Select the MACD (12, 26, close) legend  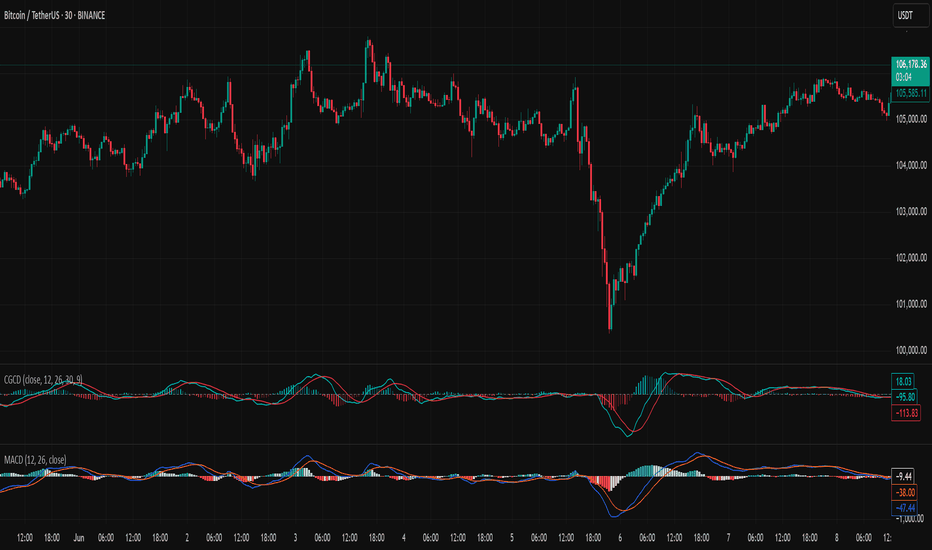tap(35, 460)
